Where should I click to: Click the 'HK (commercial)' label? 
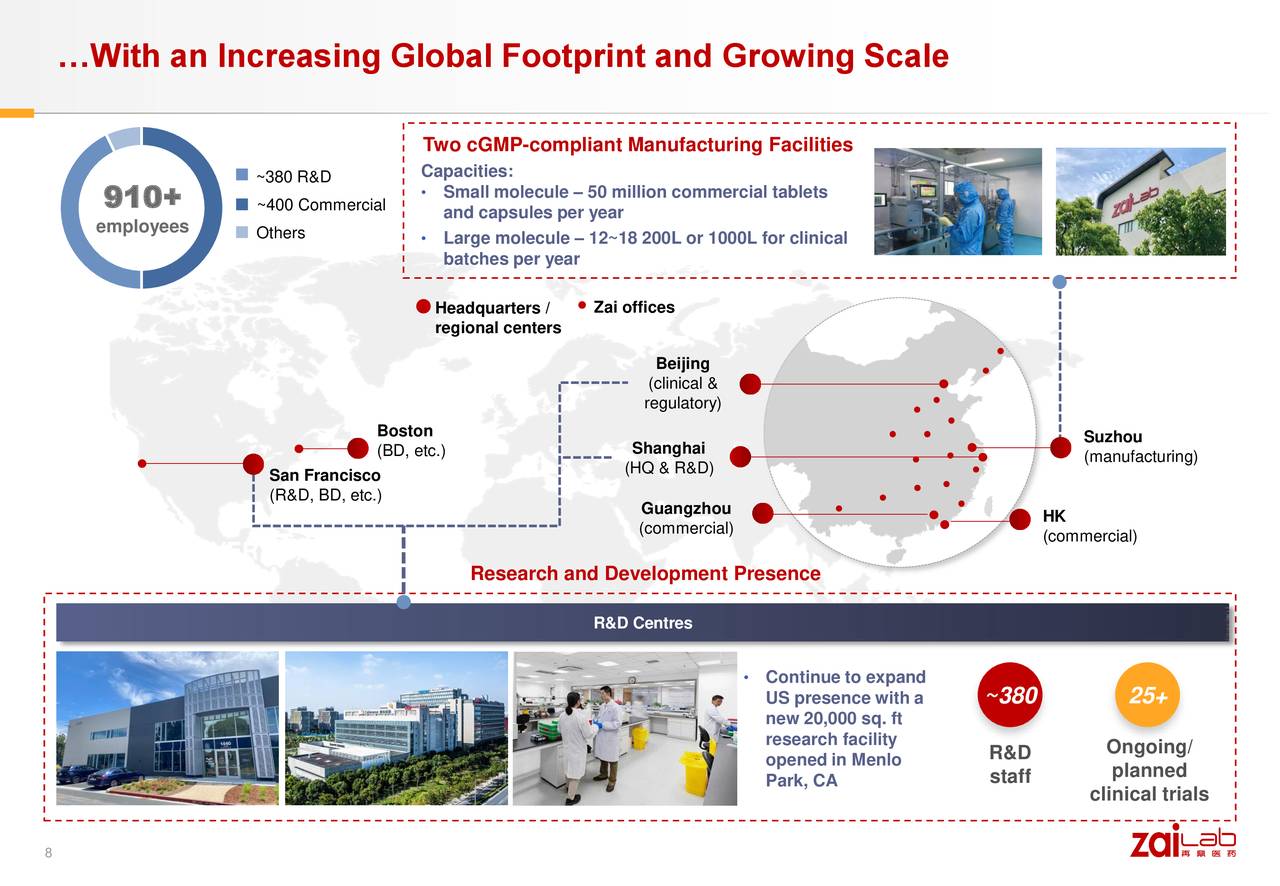click(x=1089, y=526)
